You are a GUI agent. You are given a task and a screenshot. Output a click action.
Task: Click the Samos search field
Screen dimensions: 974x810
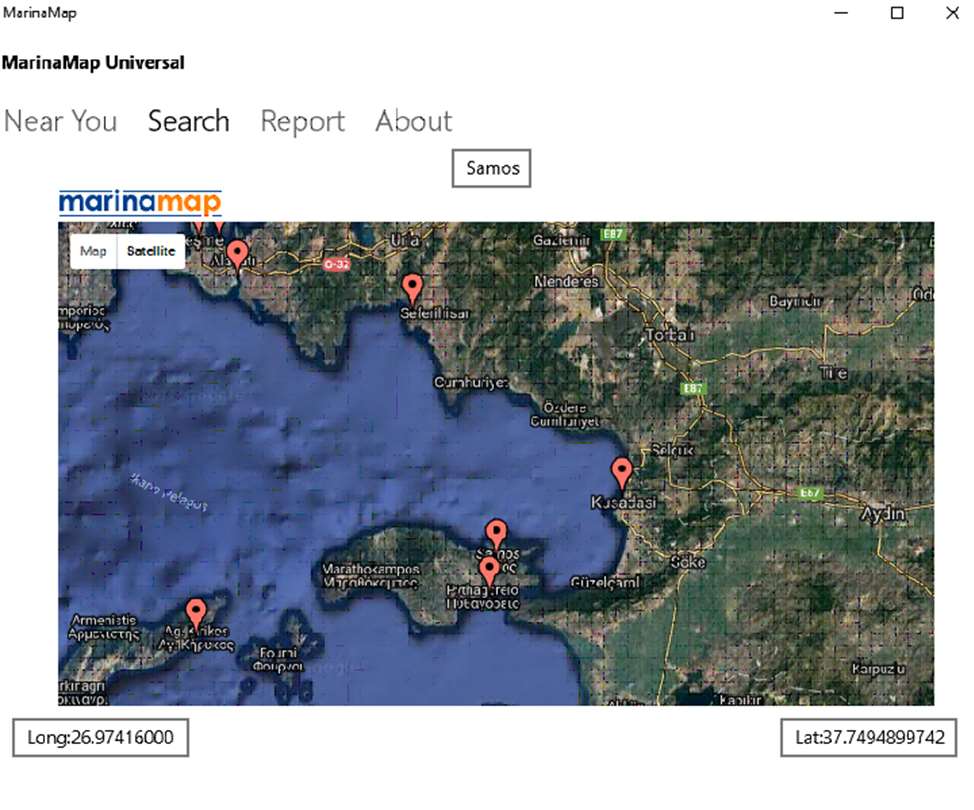coord(491,168)
